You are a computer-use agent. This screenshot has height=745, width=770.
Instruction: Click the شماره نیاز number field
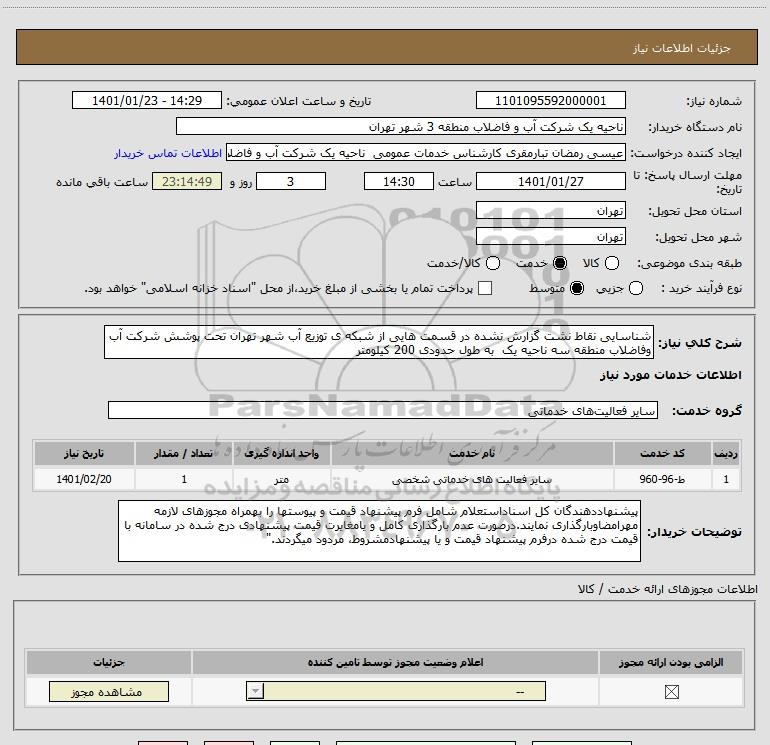(x=550, y=100)
